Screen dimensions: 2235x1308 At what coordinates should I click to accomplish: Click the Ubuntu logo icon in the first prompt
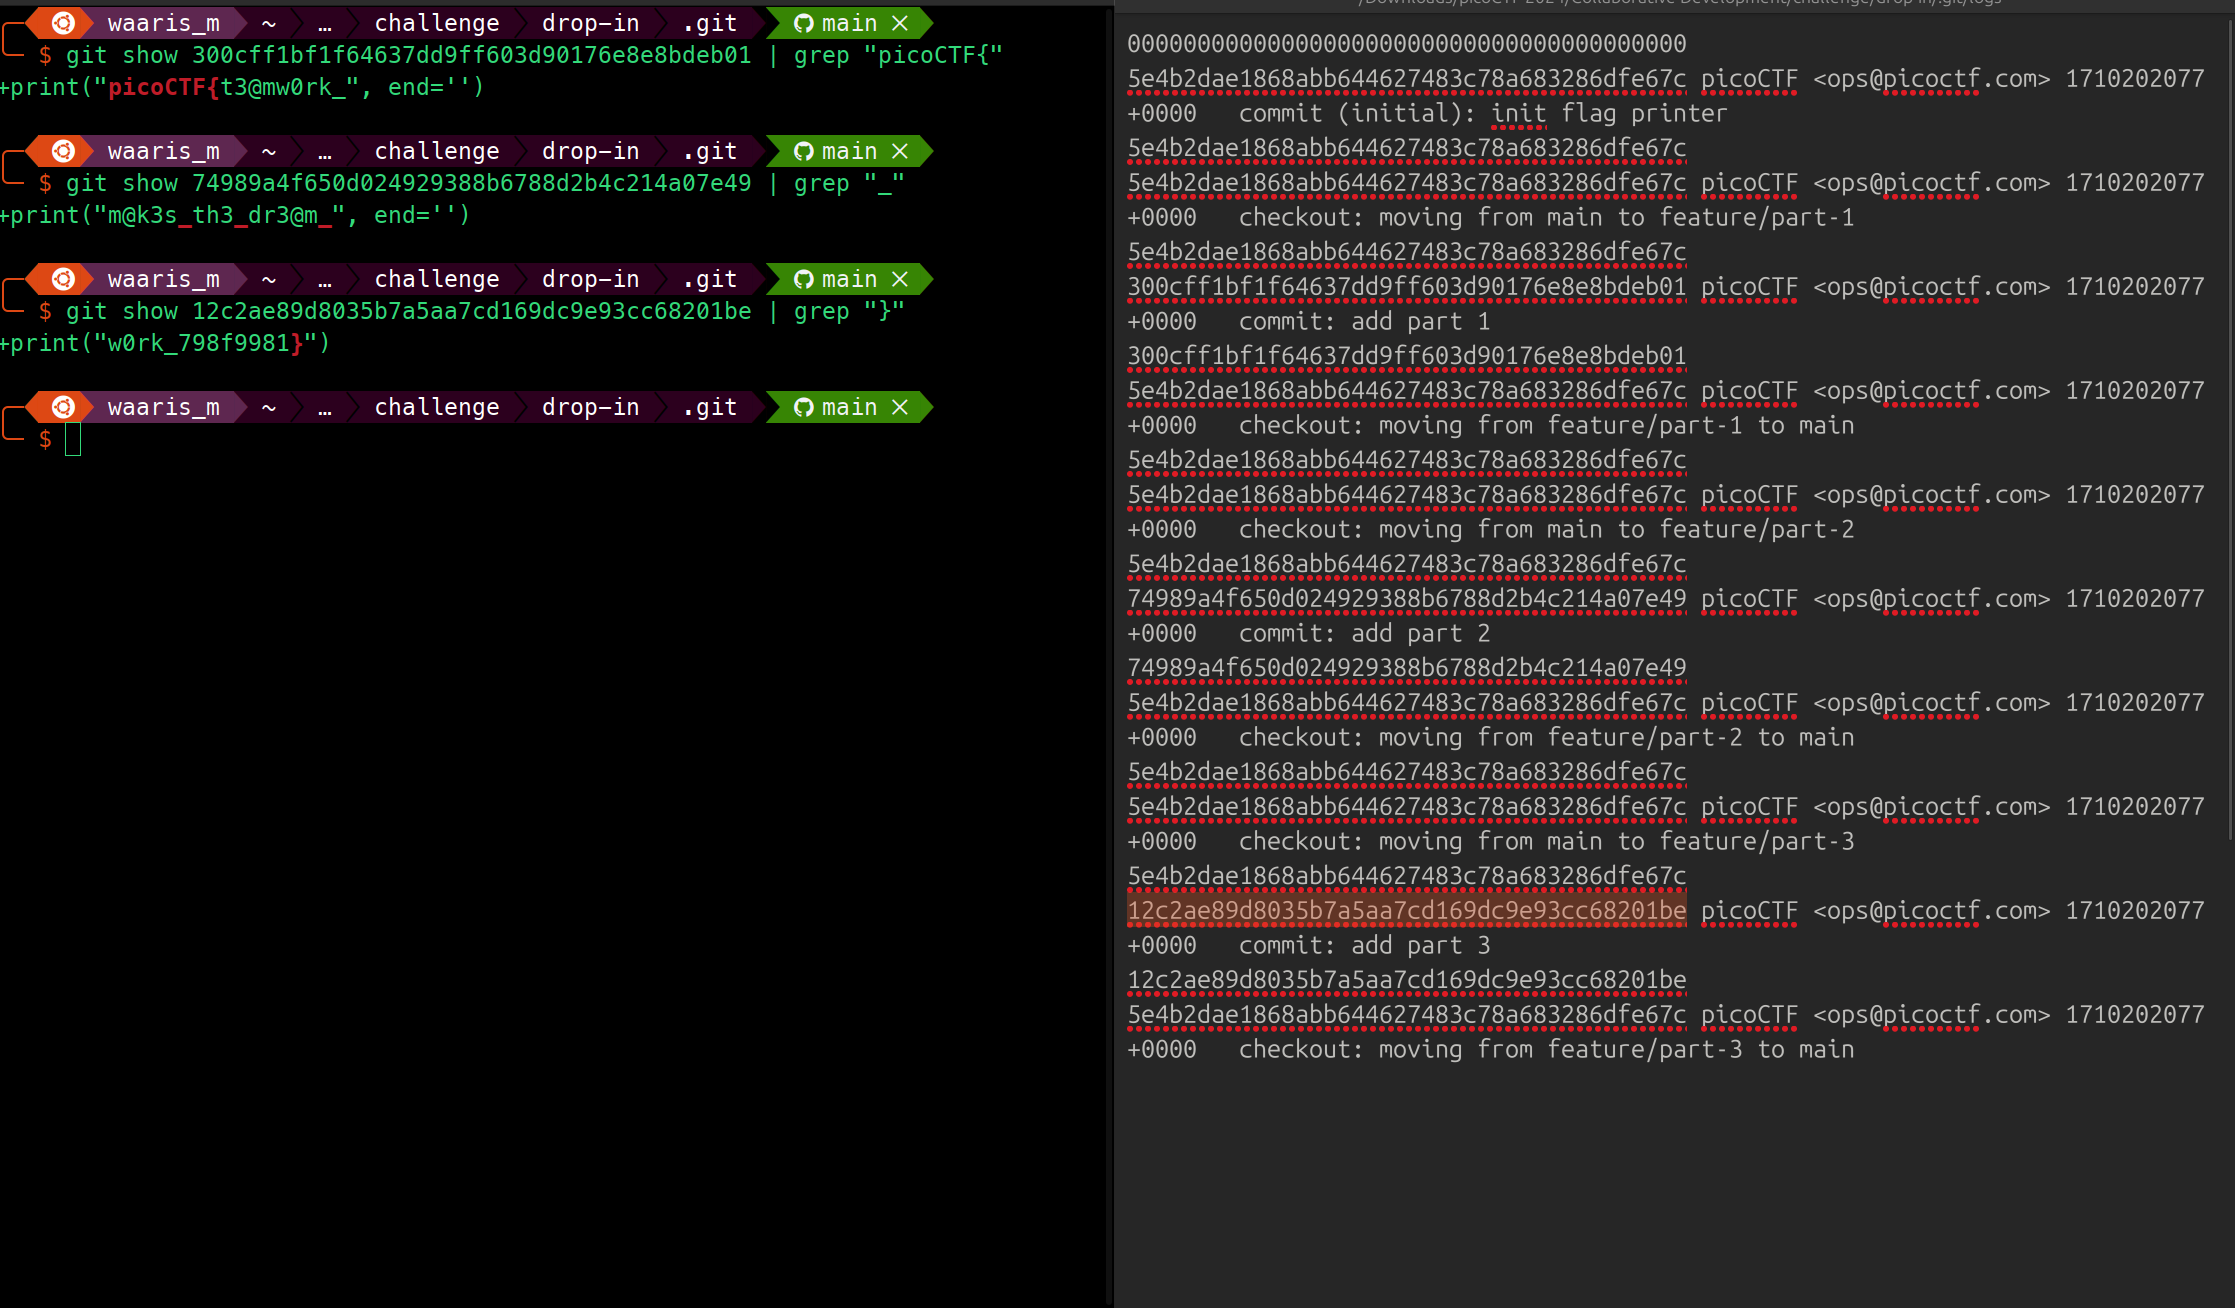pyautogui.click(x=63, y=23)
